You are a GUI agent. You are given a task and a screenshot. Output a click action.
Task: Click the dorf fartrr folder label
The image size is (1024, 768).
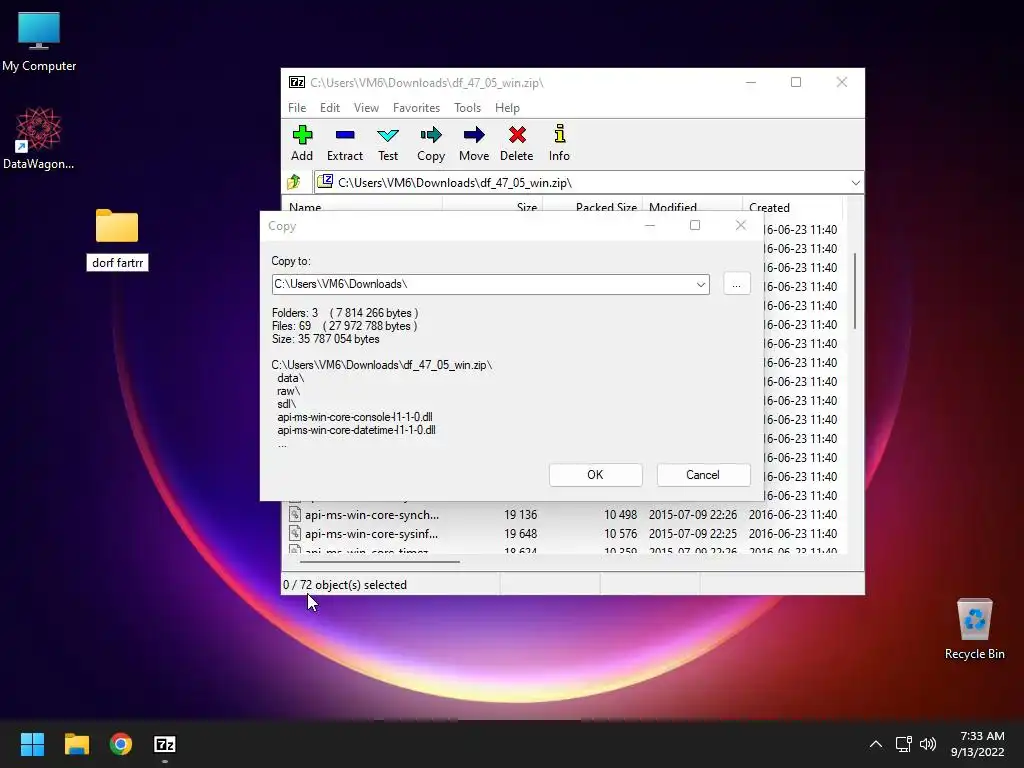pos(118,263)
